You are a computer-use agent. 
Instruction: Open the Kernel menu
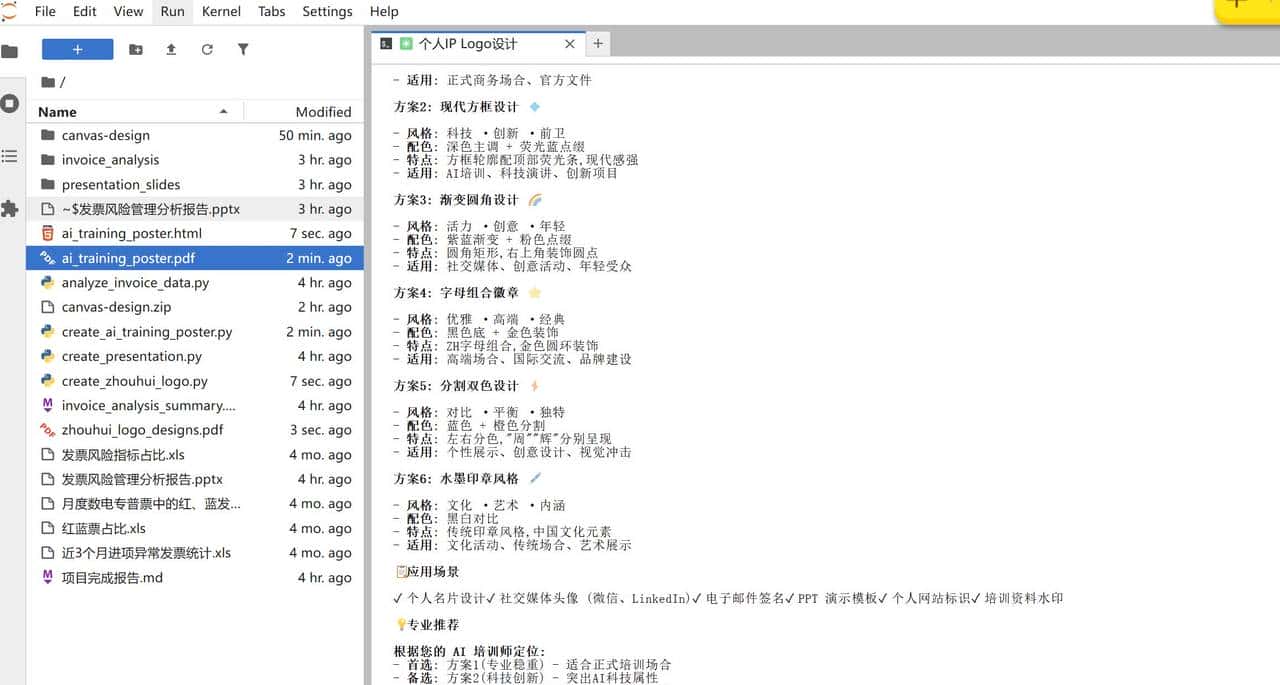[220, 11]
